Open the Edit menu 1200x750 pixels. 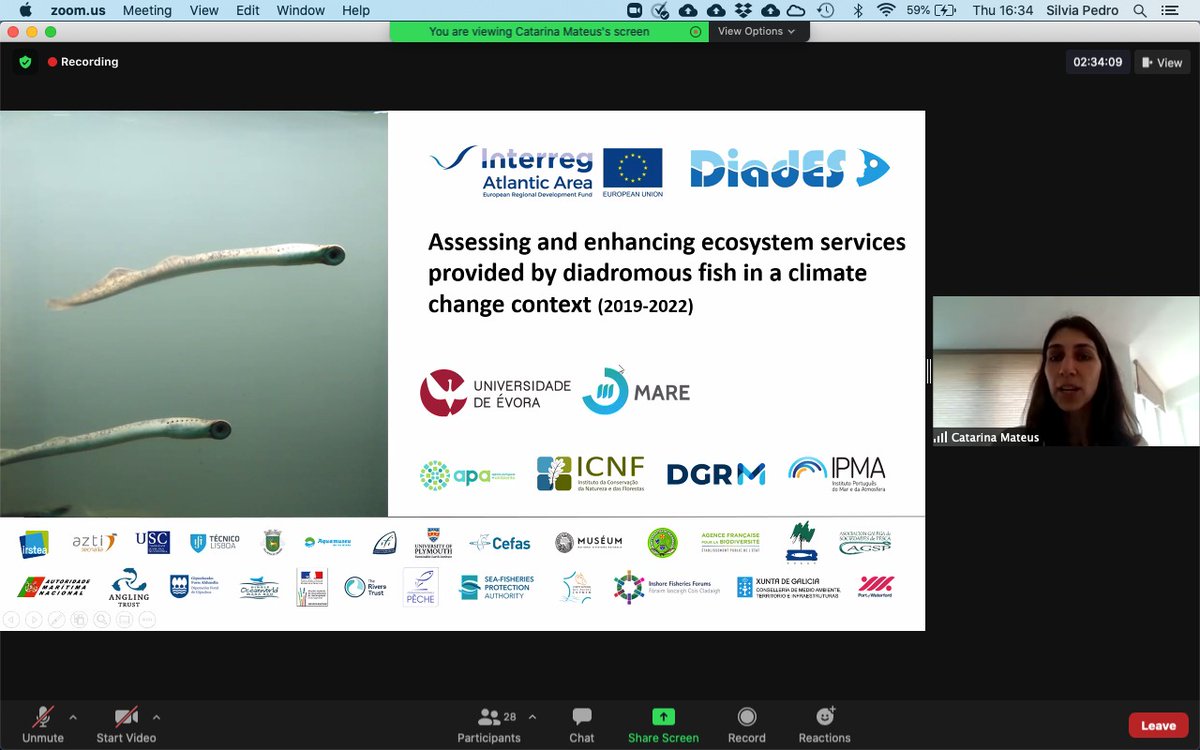click(x=248, y=10)
